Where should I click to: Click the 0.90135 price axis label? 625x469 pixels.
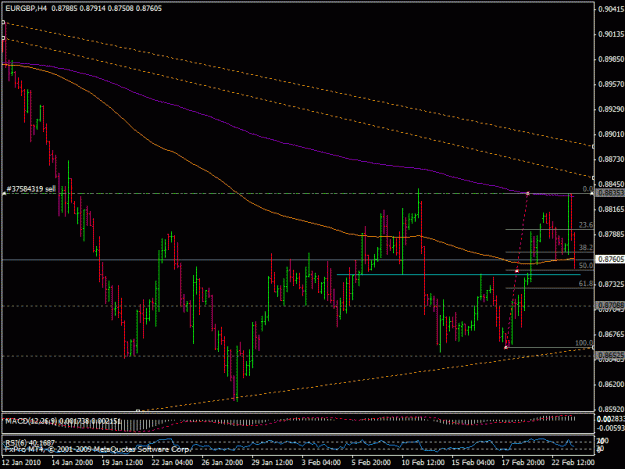tap(611, 34)
